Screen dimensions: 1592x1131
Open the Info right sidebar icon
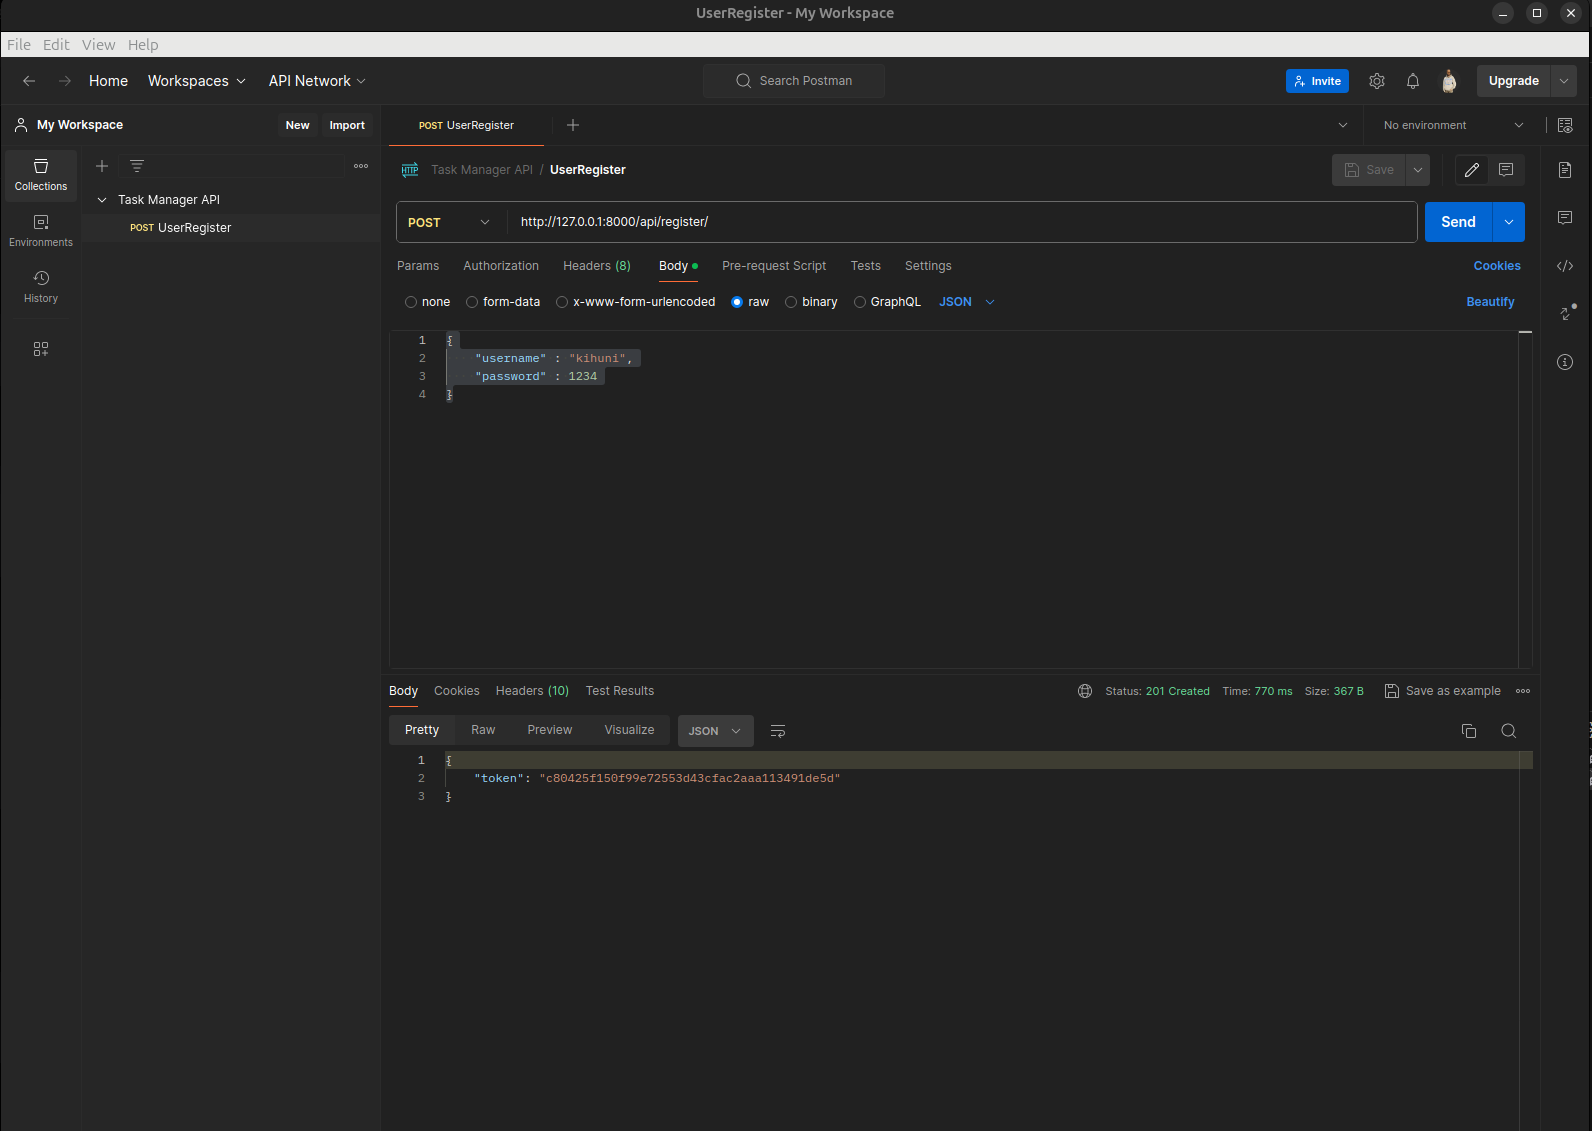pos(1565,362)
